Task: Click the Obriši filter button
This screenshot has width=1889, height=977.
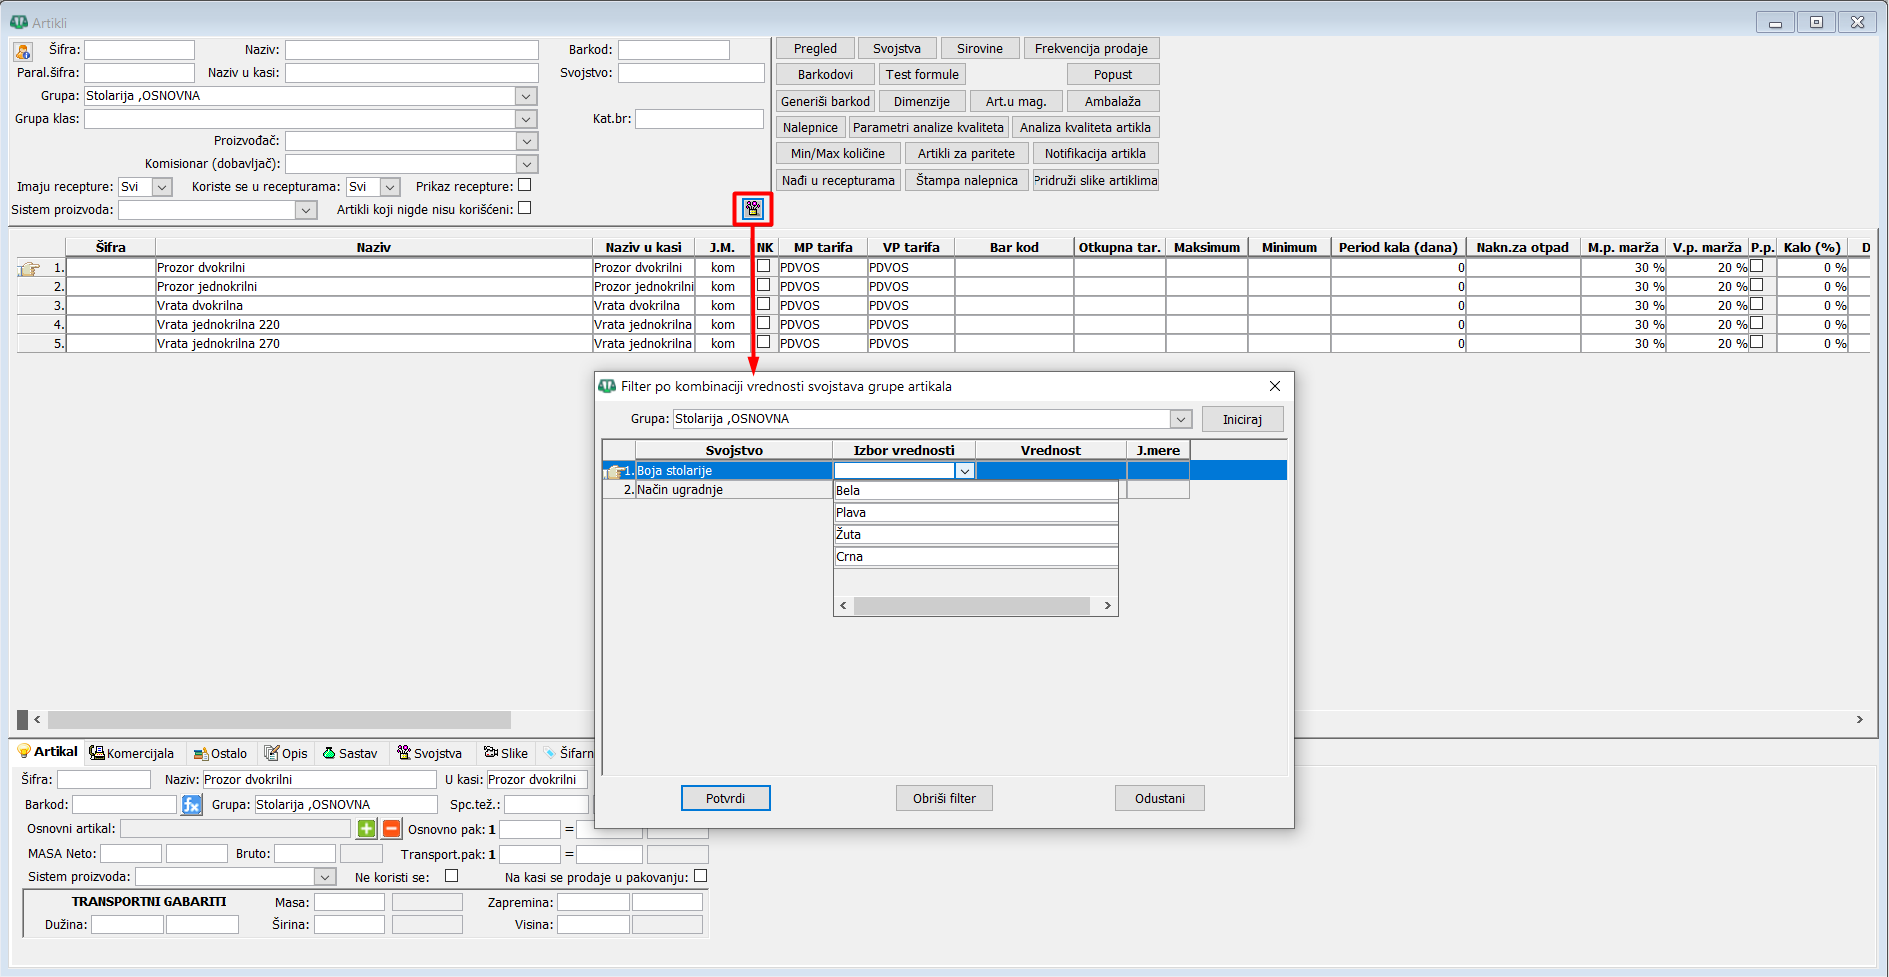Action: tap(944, 798)
